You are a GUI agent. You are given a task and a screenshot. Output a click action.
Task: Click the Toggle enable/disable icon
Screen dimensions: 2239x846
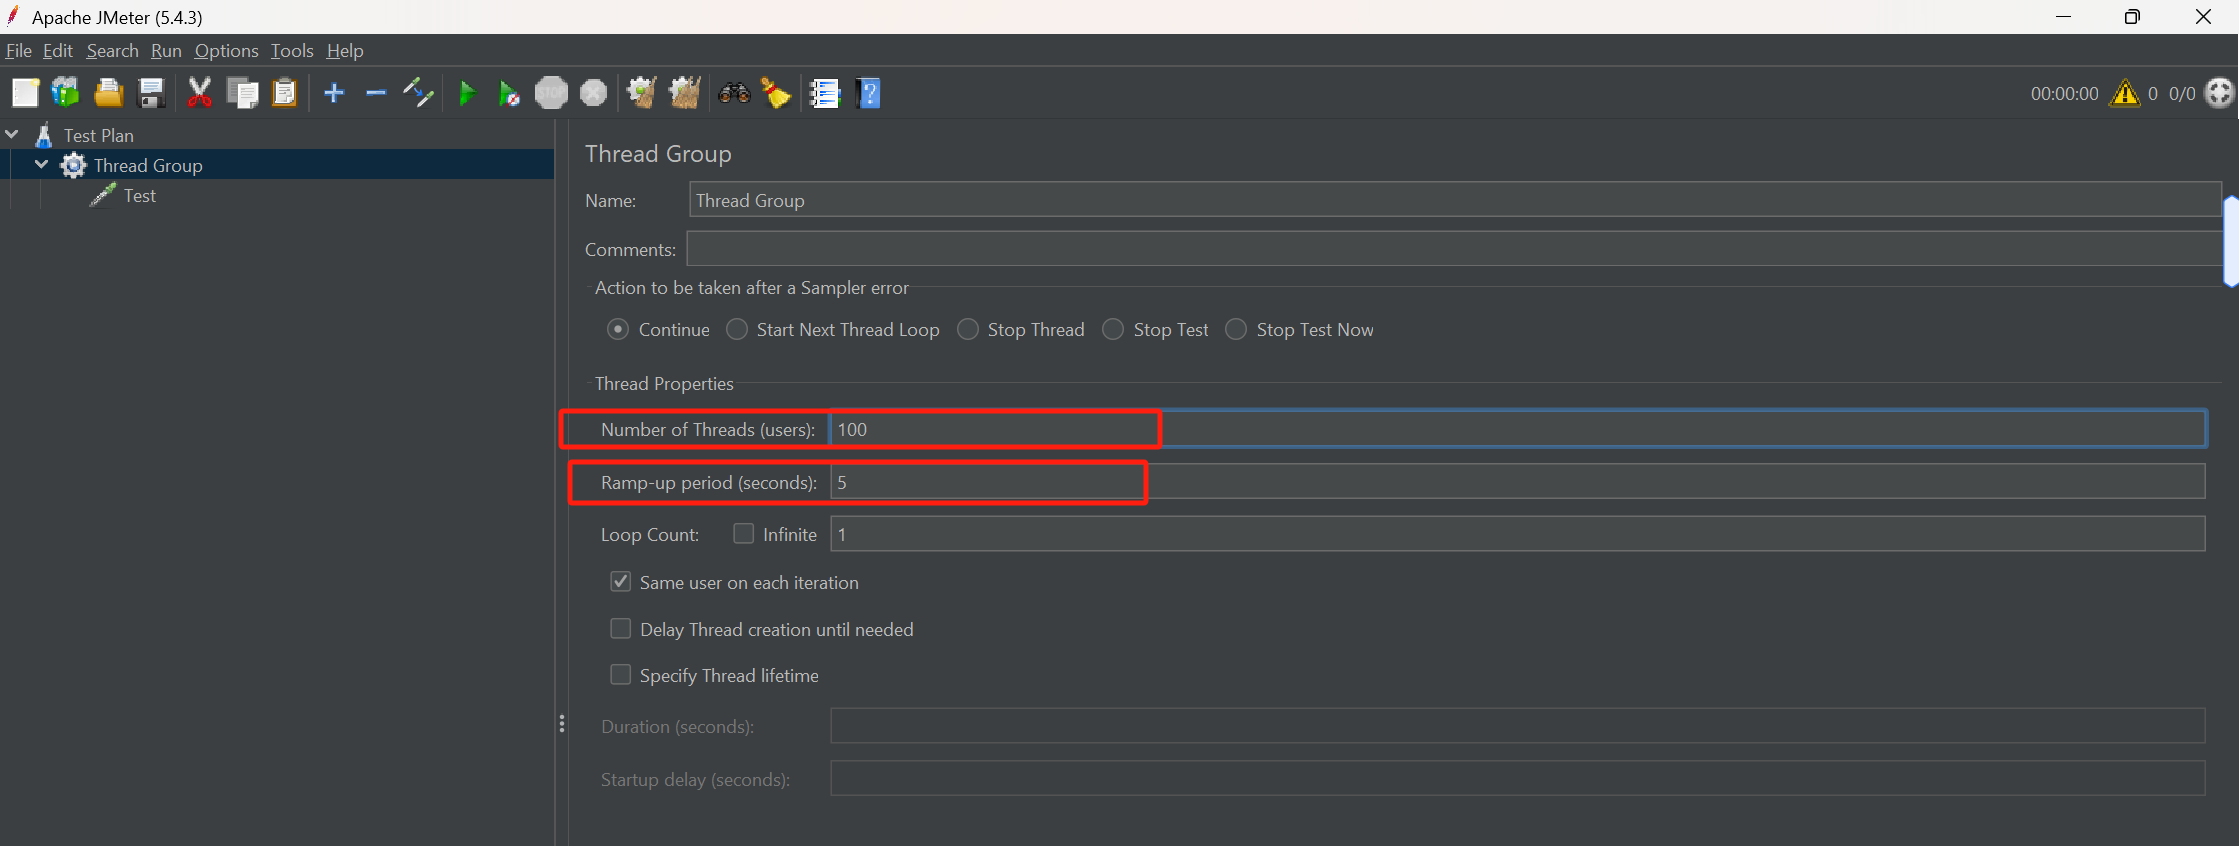coord(418,93)
